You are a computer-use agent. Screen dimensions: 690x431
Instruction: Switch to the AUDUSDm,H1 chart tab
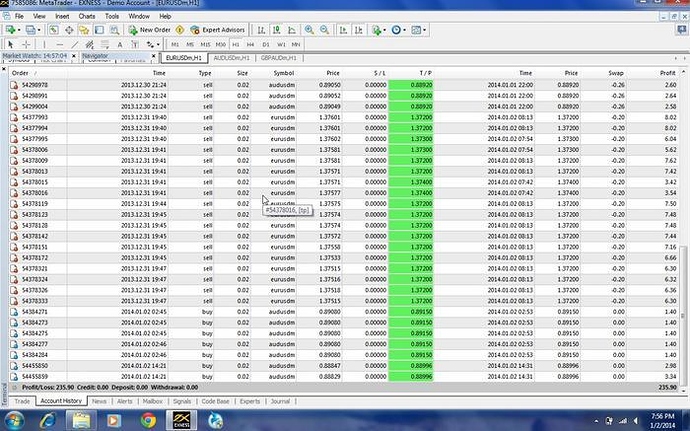(x=231, y=58)
